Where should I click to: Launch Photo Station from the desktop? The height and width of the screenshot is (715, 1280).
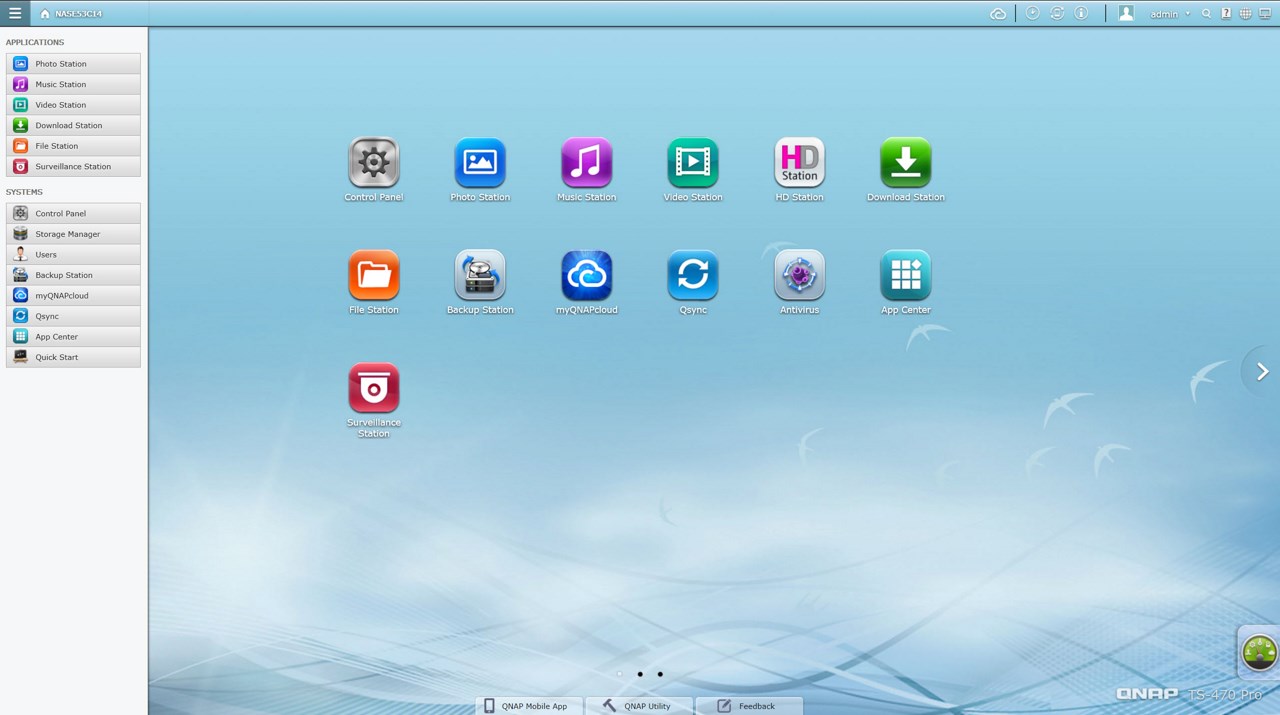480,163
